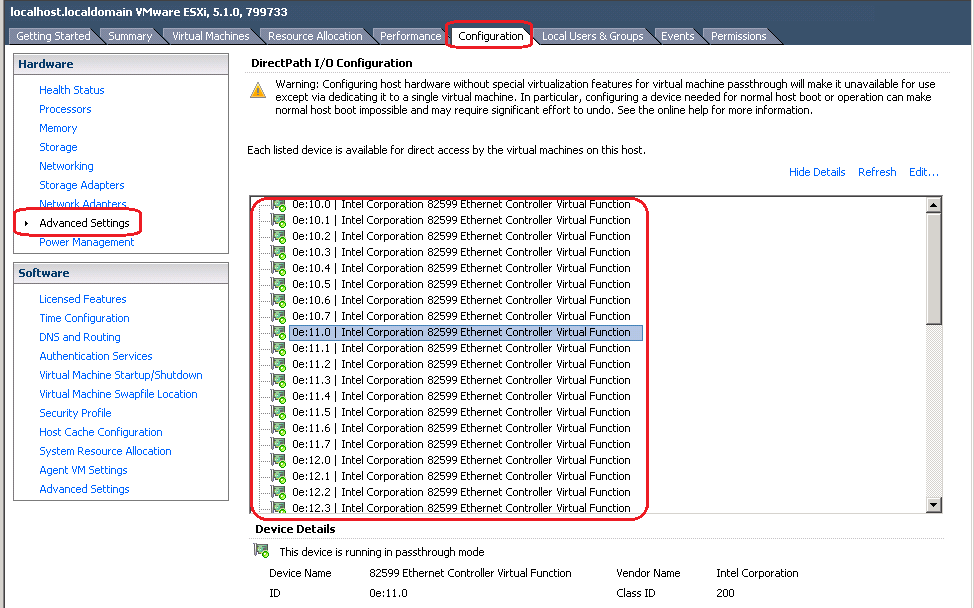Open the Processors hardware page
This screenshot has height=608, width=974.
tap(65, 109)
